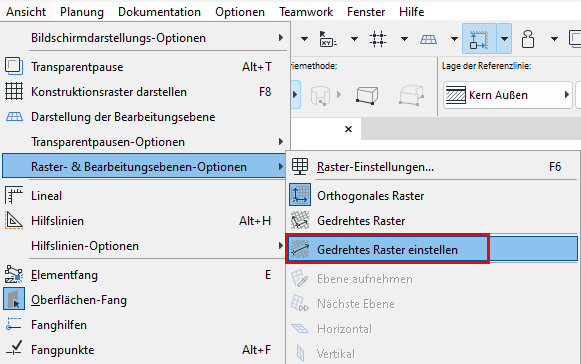Click the Raster-Einstellungen grid icon

tap(300, 166)
